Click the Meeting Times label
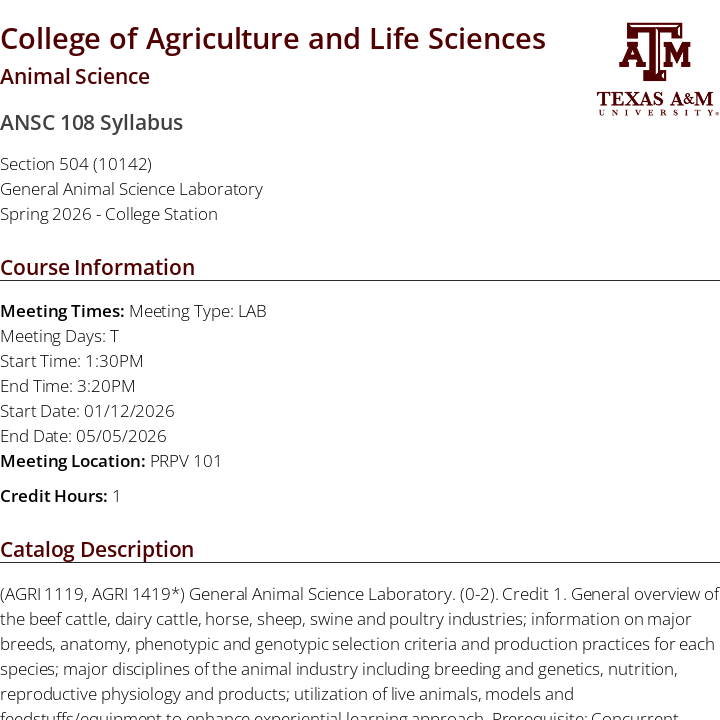Screen dimensions: 720x720 pyautogui.click(x=62, y=311)
